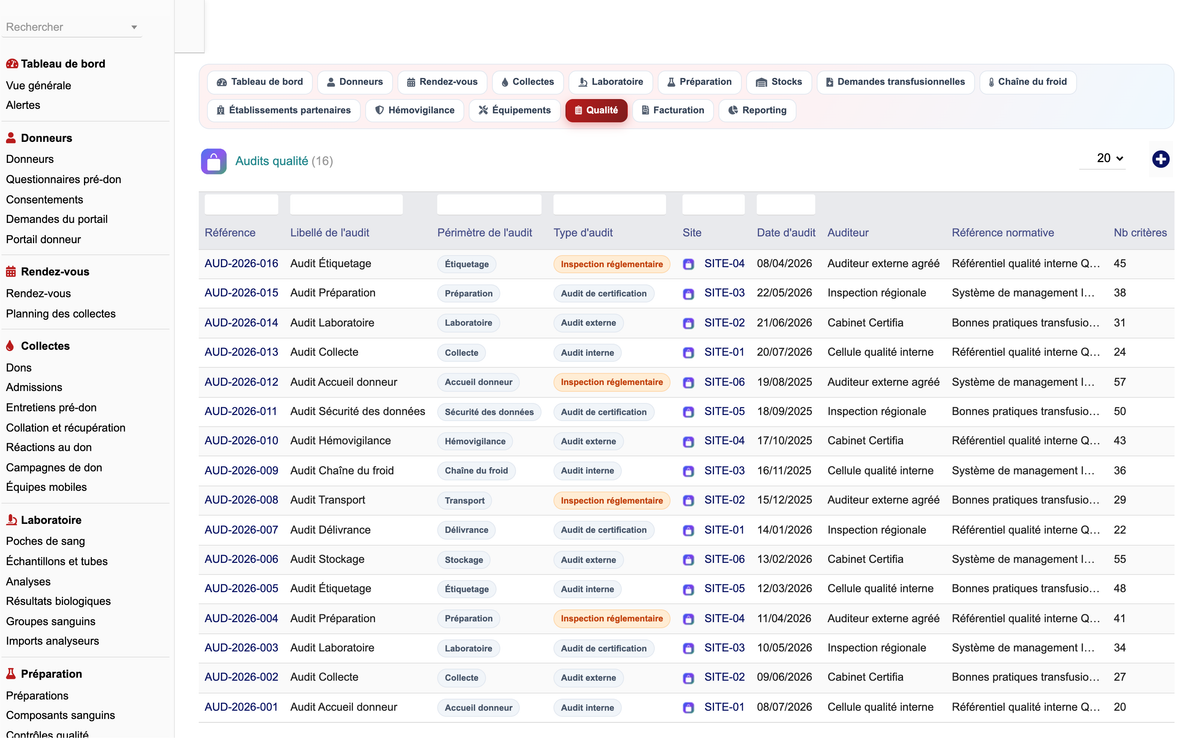
Task: Sort by the Auditeur column header
Action: click(x=848, y=233)
